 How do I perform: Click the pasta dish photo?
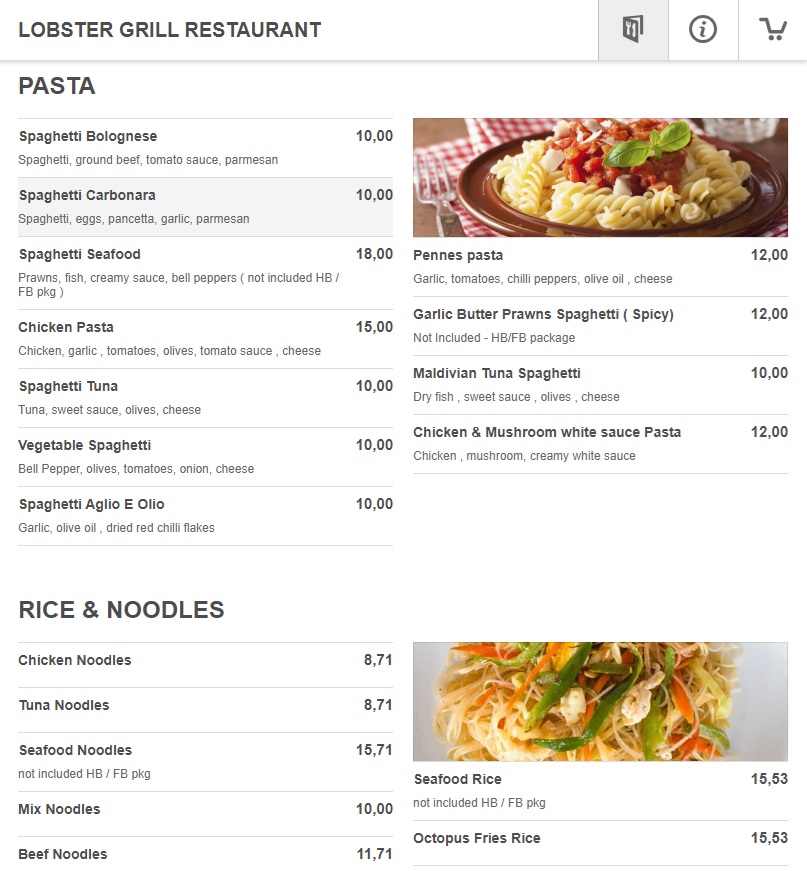pyautogui.click(x=600, y=177)
